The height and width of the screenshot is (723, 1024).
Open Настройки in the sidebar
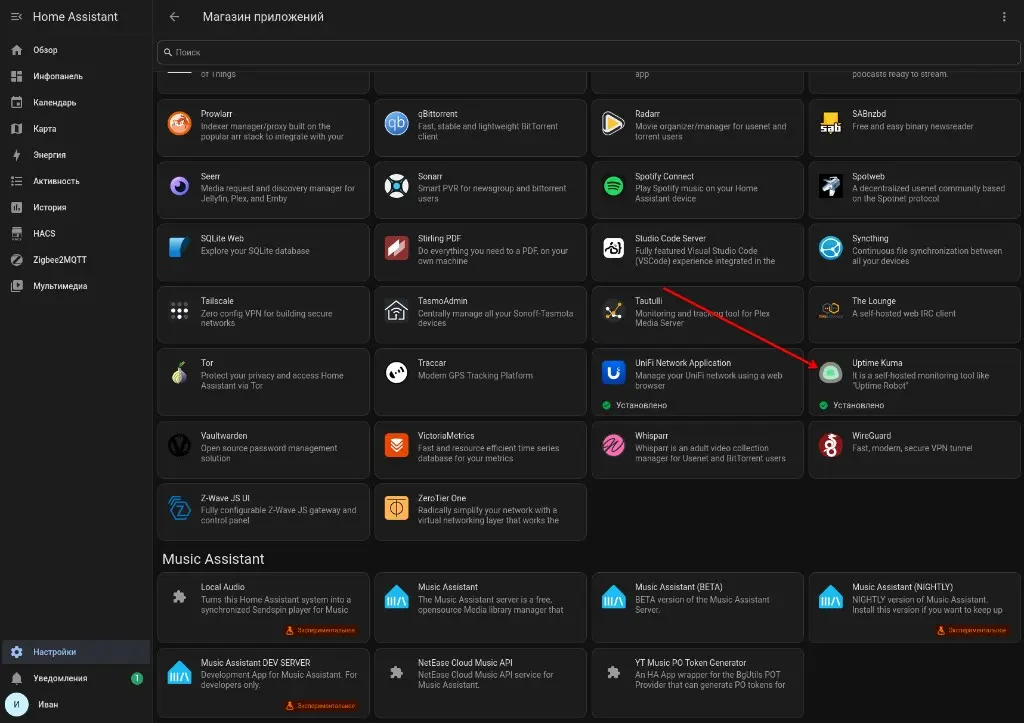pyautogui.click(x=76, y=652)
